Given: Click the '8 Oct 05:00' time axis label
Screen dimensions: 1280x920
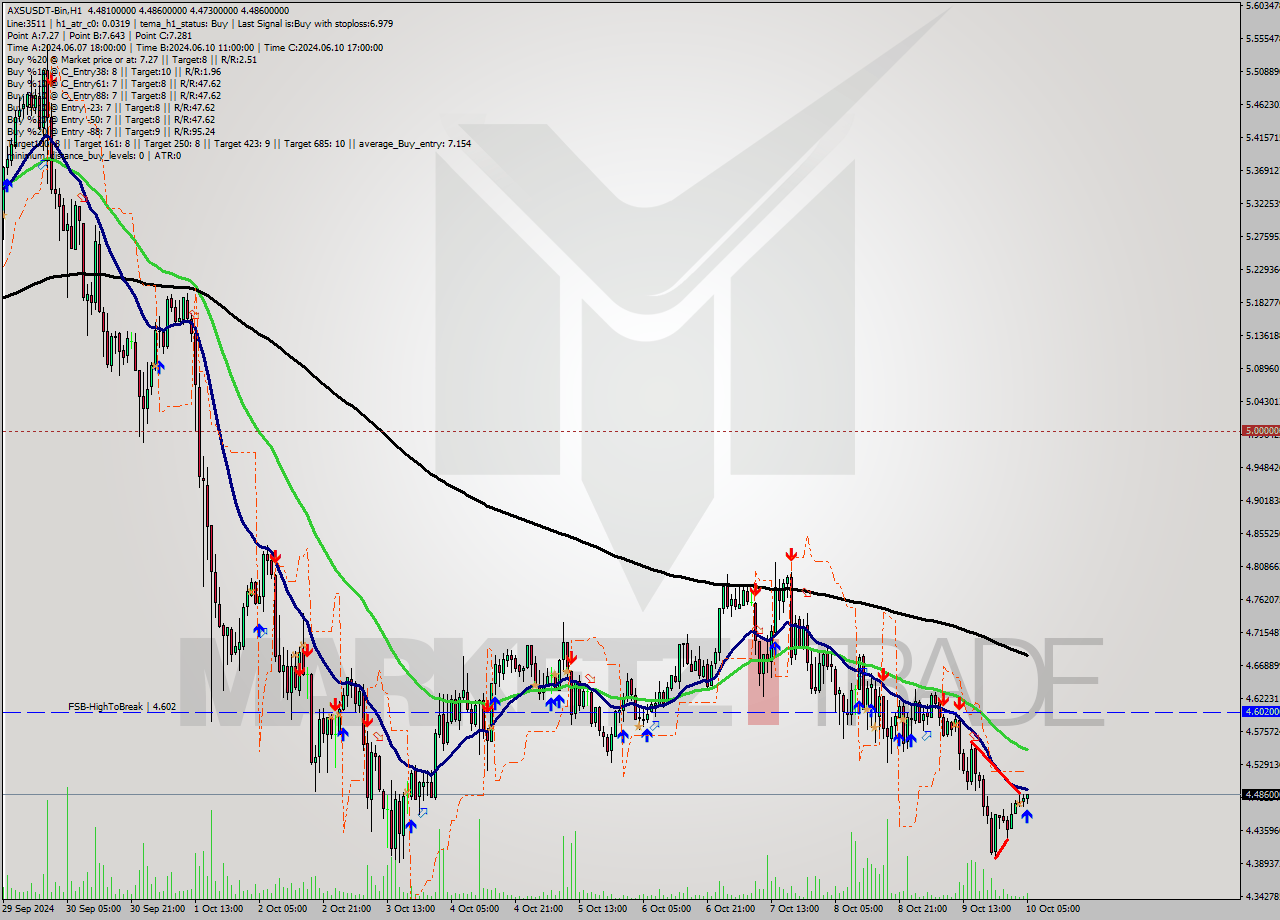Looking at the screenshot, I should point(861,909).
